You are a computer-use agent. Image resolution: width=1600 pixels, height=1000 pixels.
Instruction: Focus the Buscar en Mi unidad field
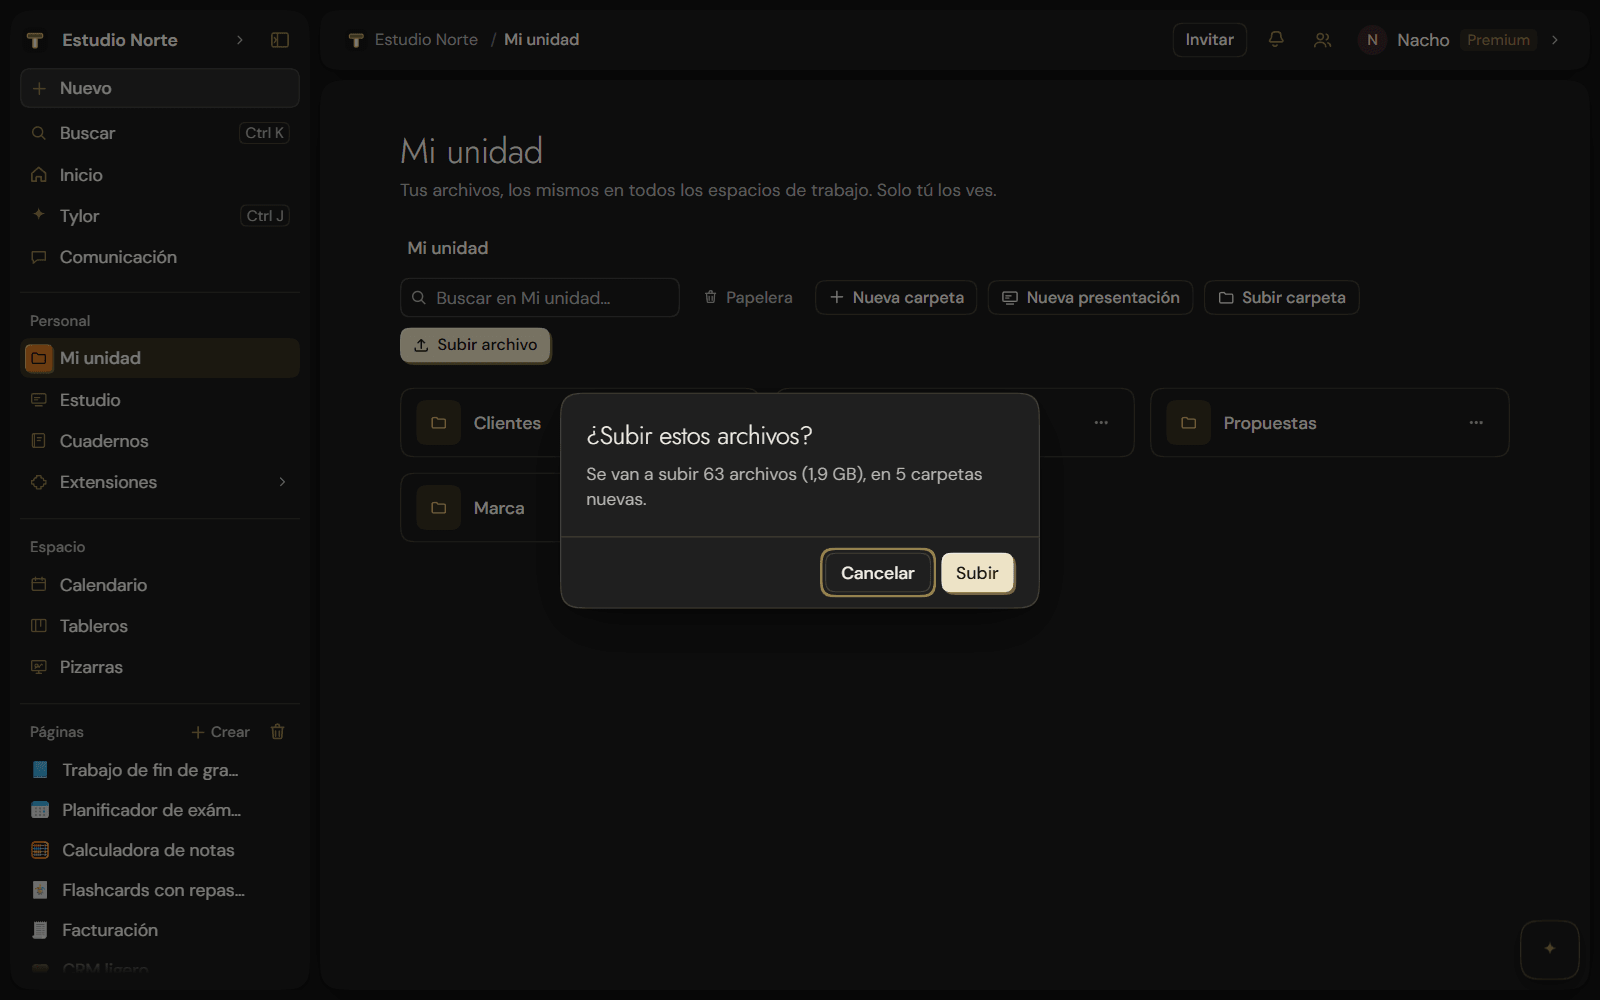(x=540, y=298)
